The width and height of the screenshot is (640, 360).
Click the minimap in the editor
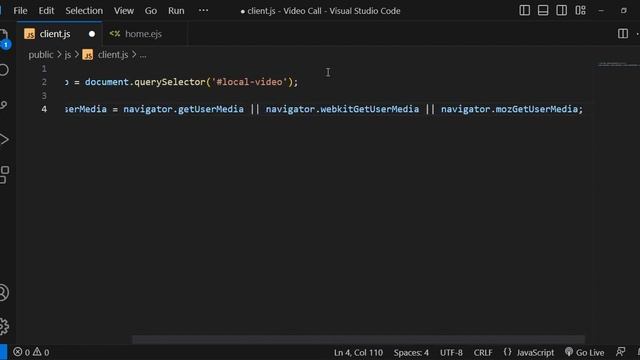tap(618, 64)
